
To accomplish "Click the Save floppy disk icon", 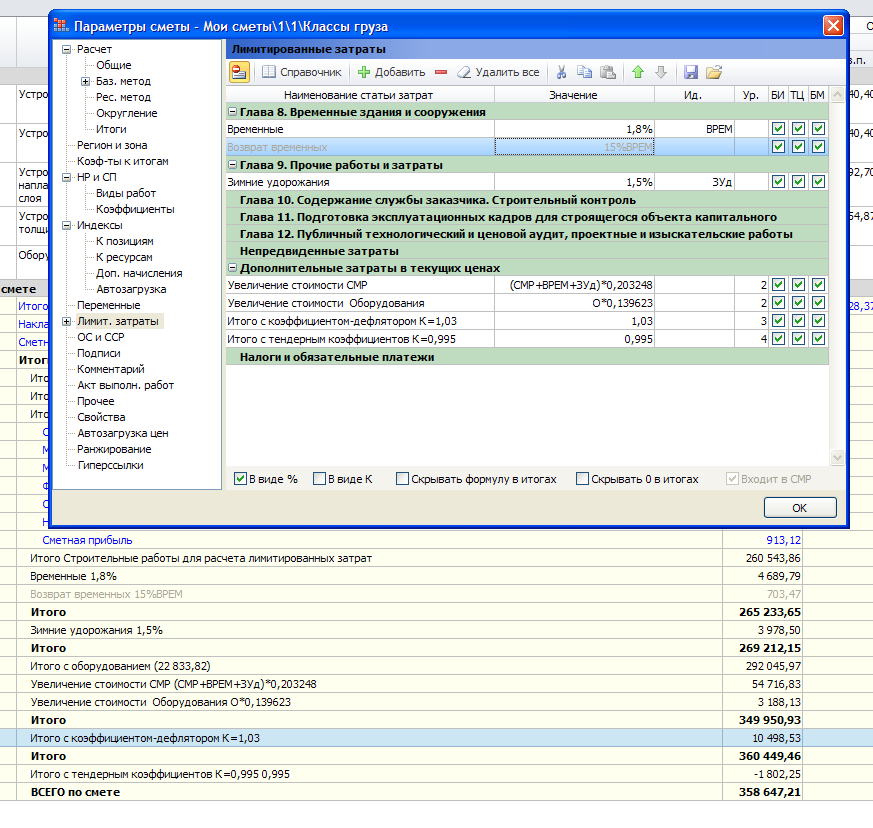I will click(x=691, y=72).
